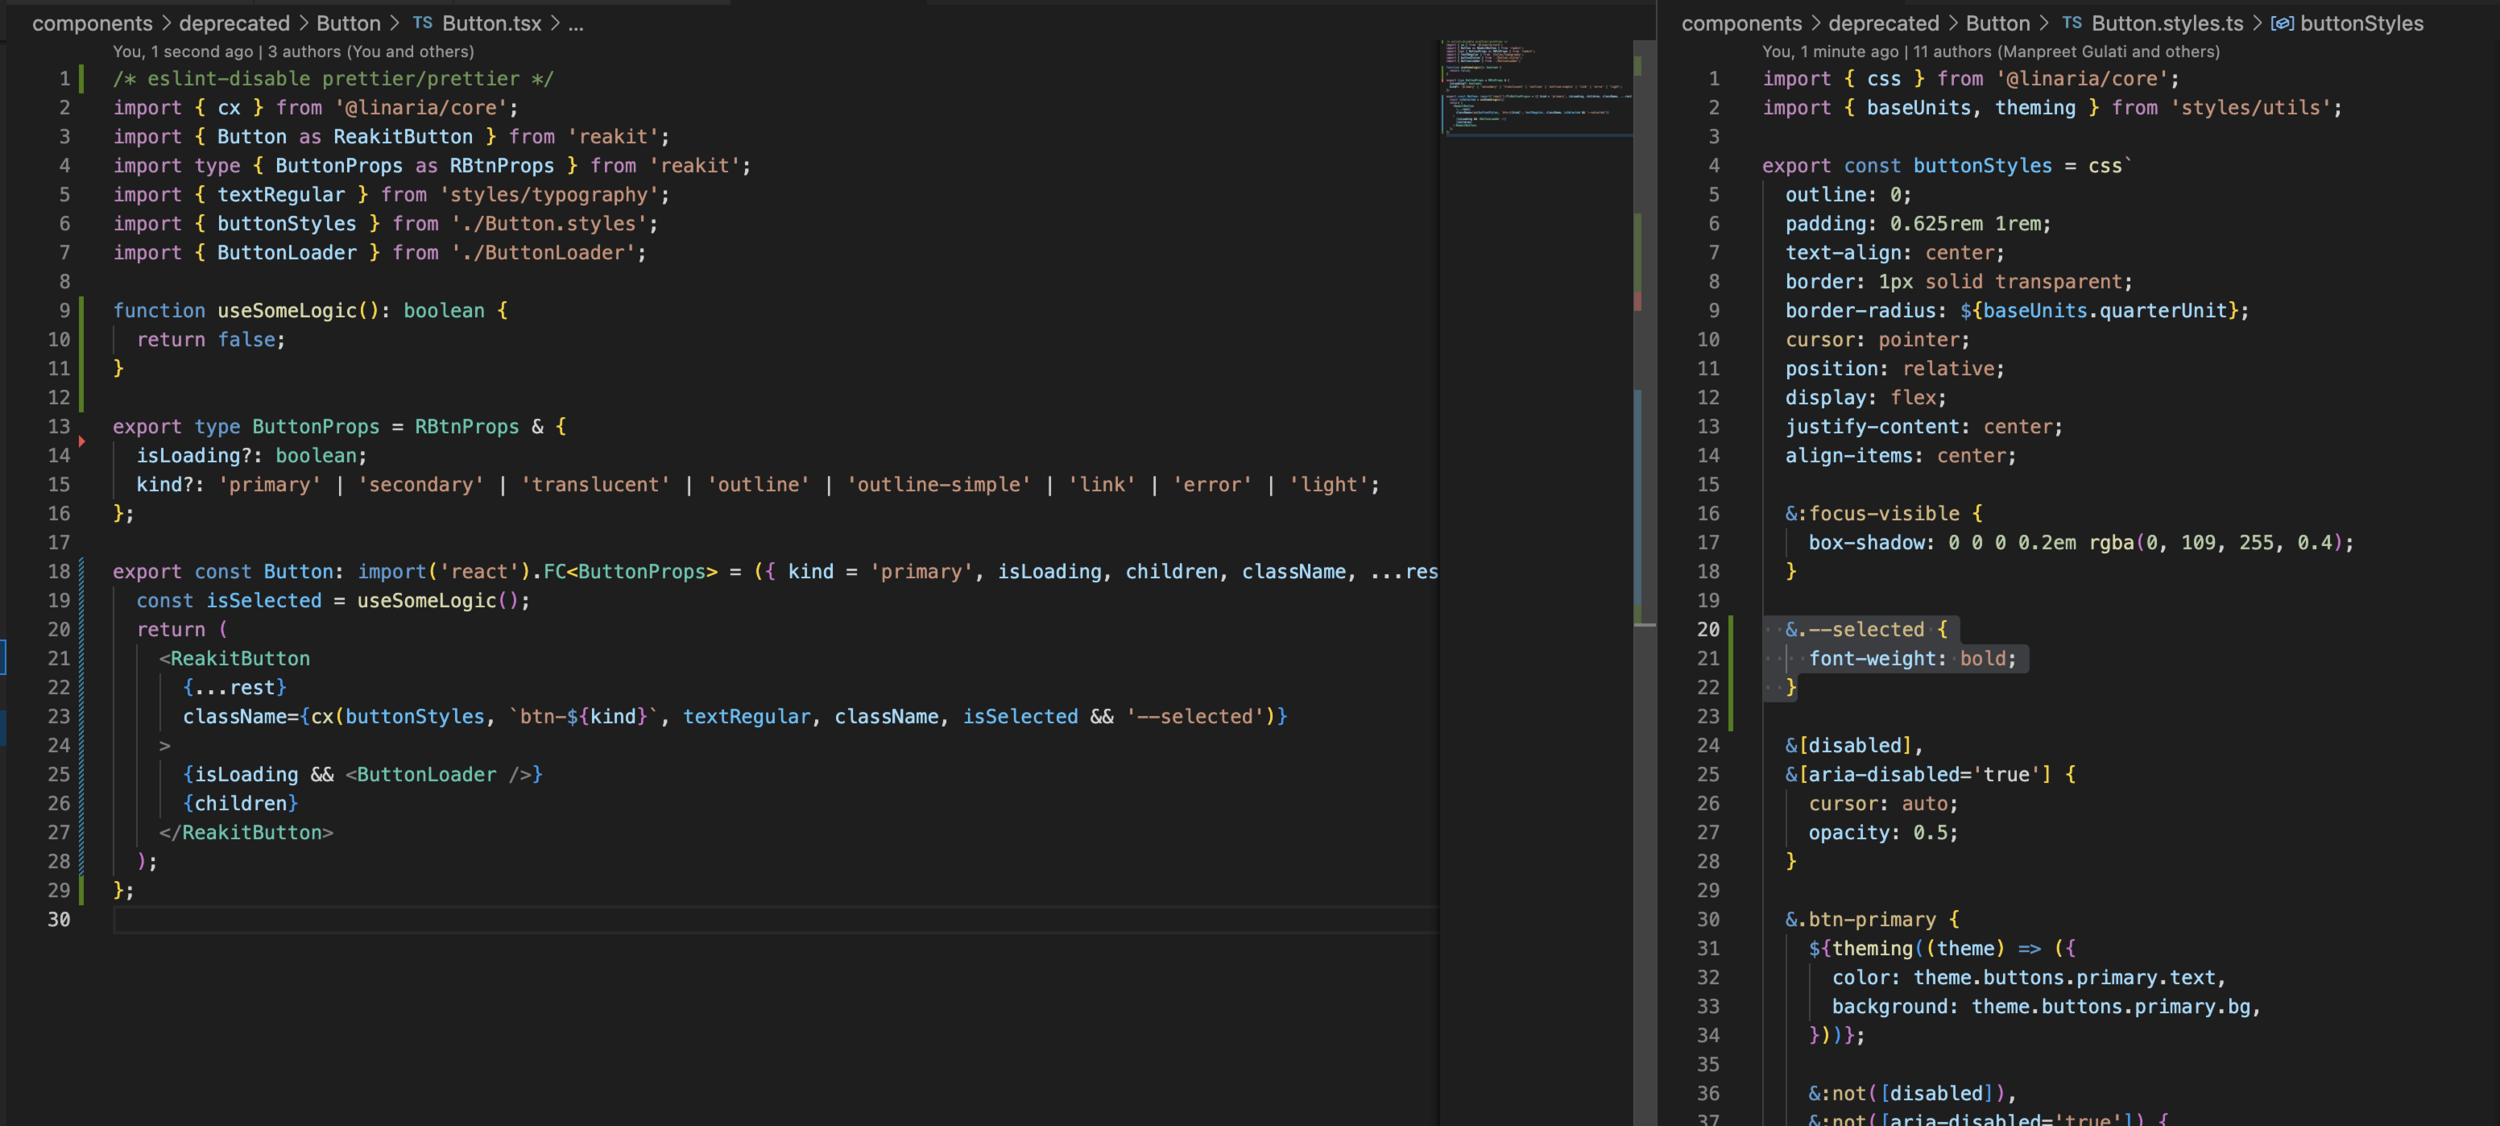Click the blue modified gutter stripe at line 23
Viewport: 2500px width, 1126px height.
[82, 717]
